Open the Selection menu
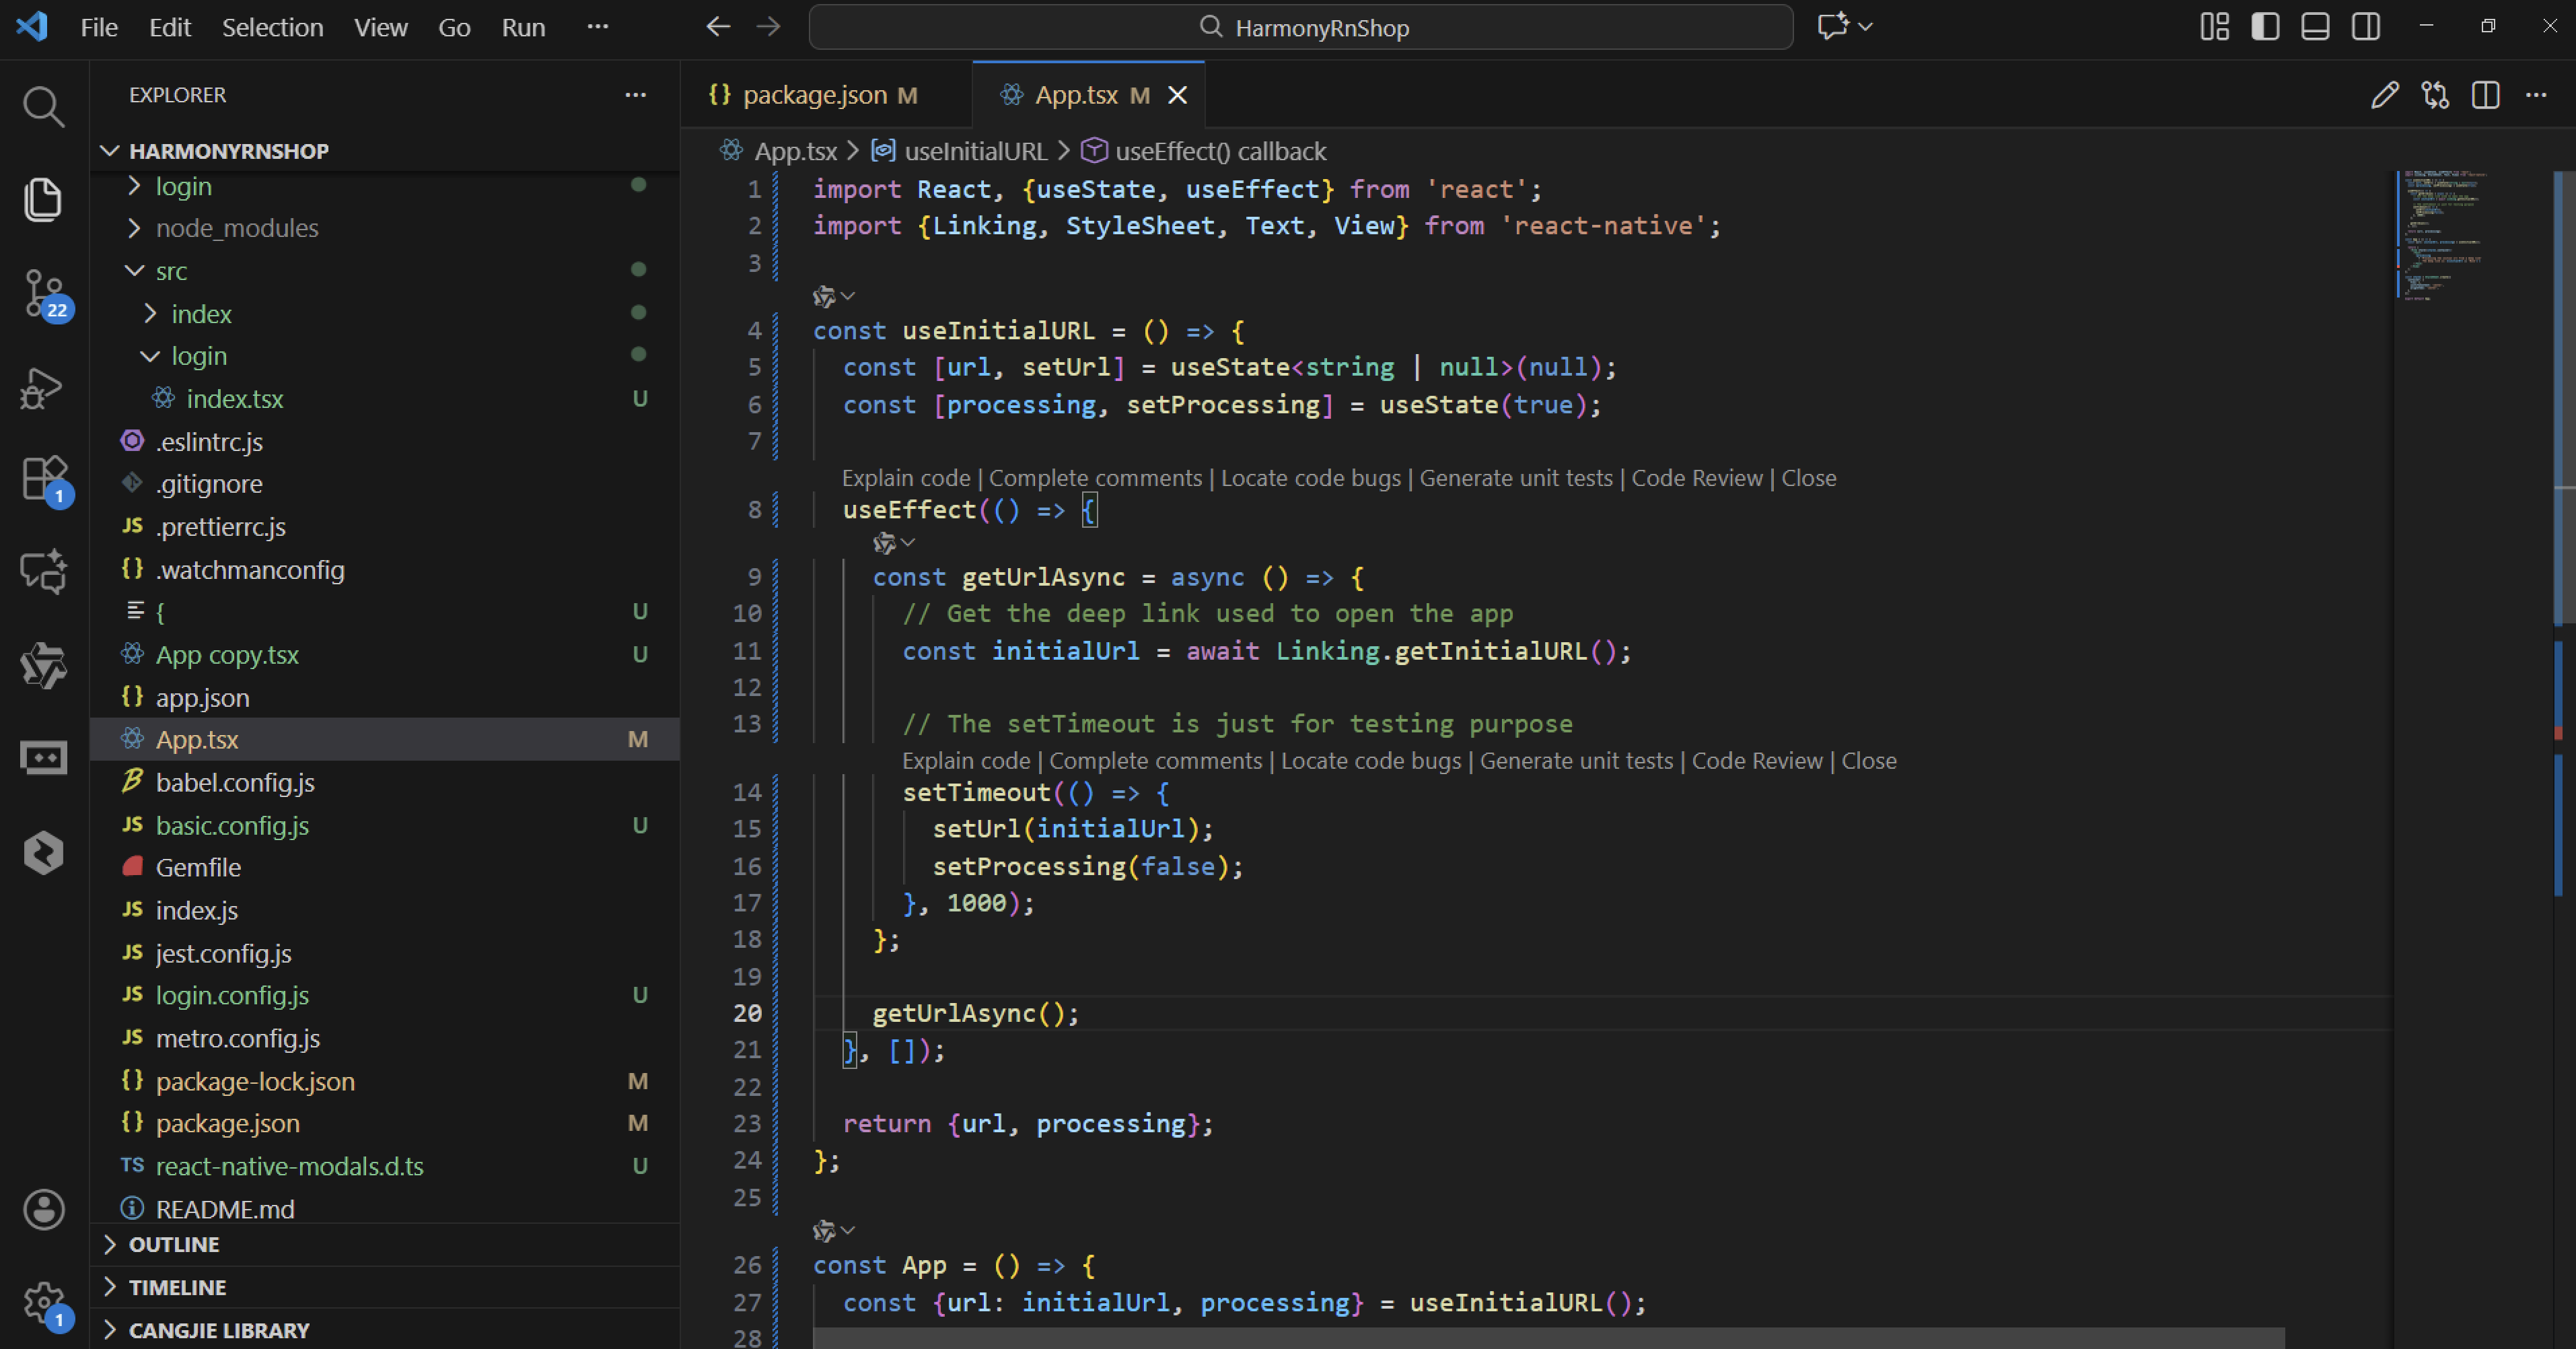 tap(272, 27)
